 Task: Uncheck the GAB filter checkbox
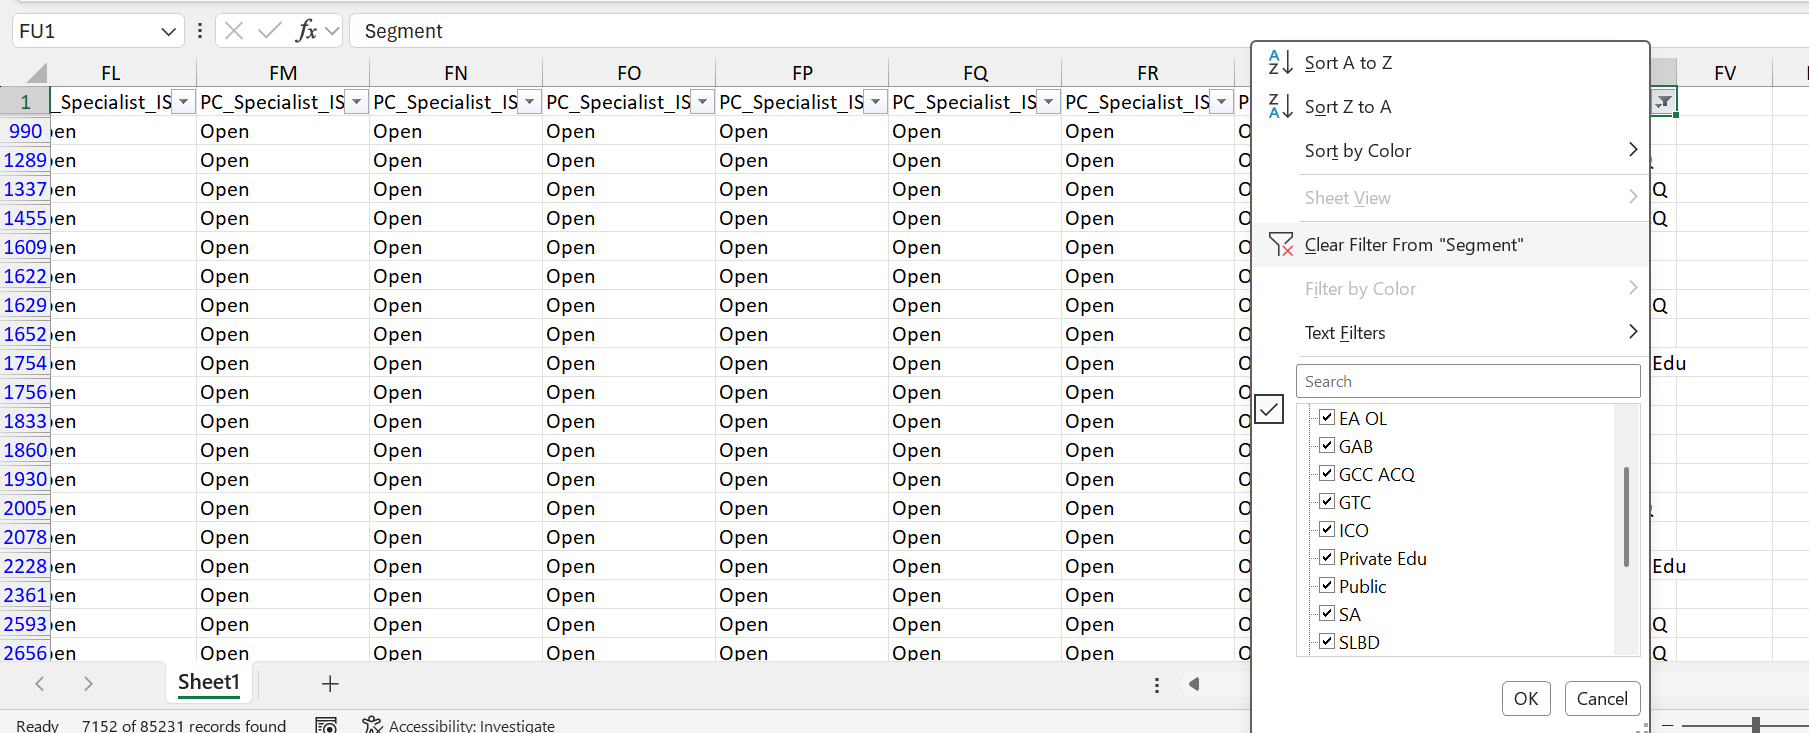(1327, 446)
